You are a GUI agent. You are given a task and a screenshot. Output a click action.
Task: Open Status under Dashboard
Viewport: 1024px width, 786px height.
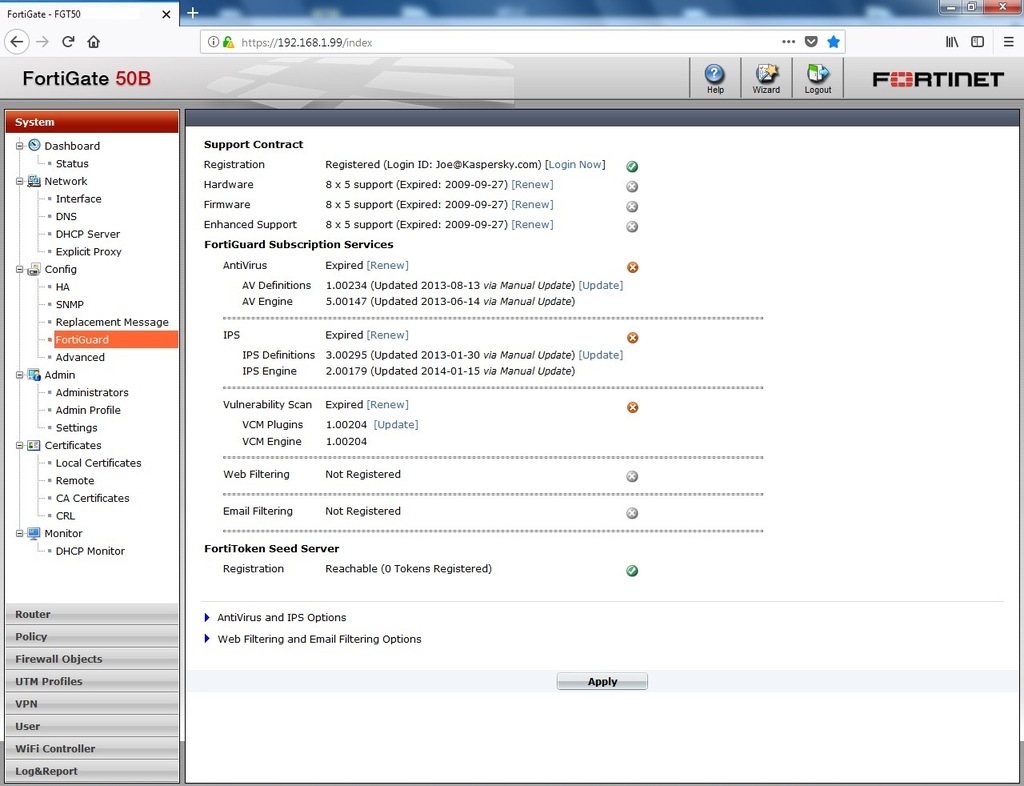[x=72, y=163]
